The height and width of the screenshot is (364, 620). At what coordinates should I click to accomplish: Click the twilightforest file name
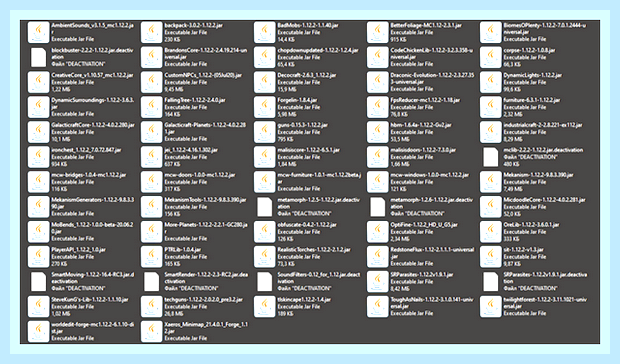[x=545, y=303]
